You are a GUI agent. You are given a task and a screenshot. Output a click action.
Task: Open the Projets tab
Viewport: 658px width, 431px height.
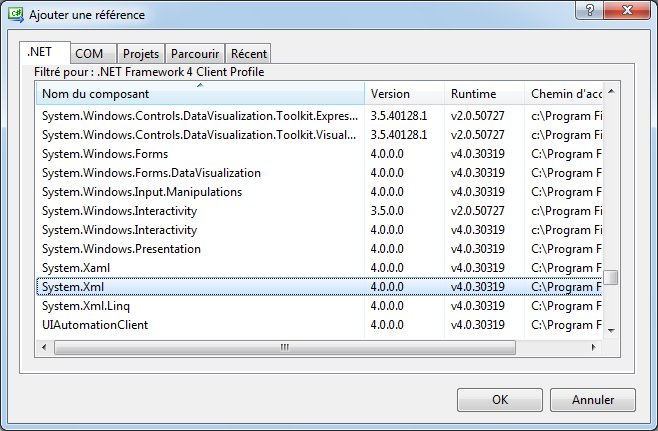141,54
